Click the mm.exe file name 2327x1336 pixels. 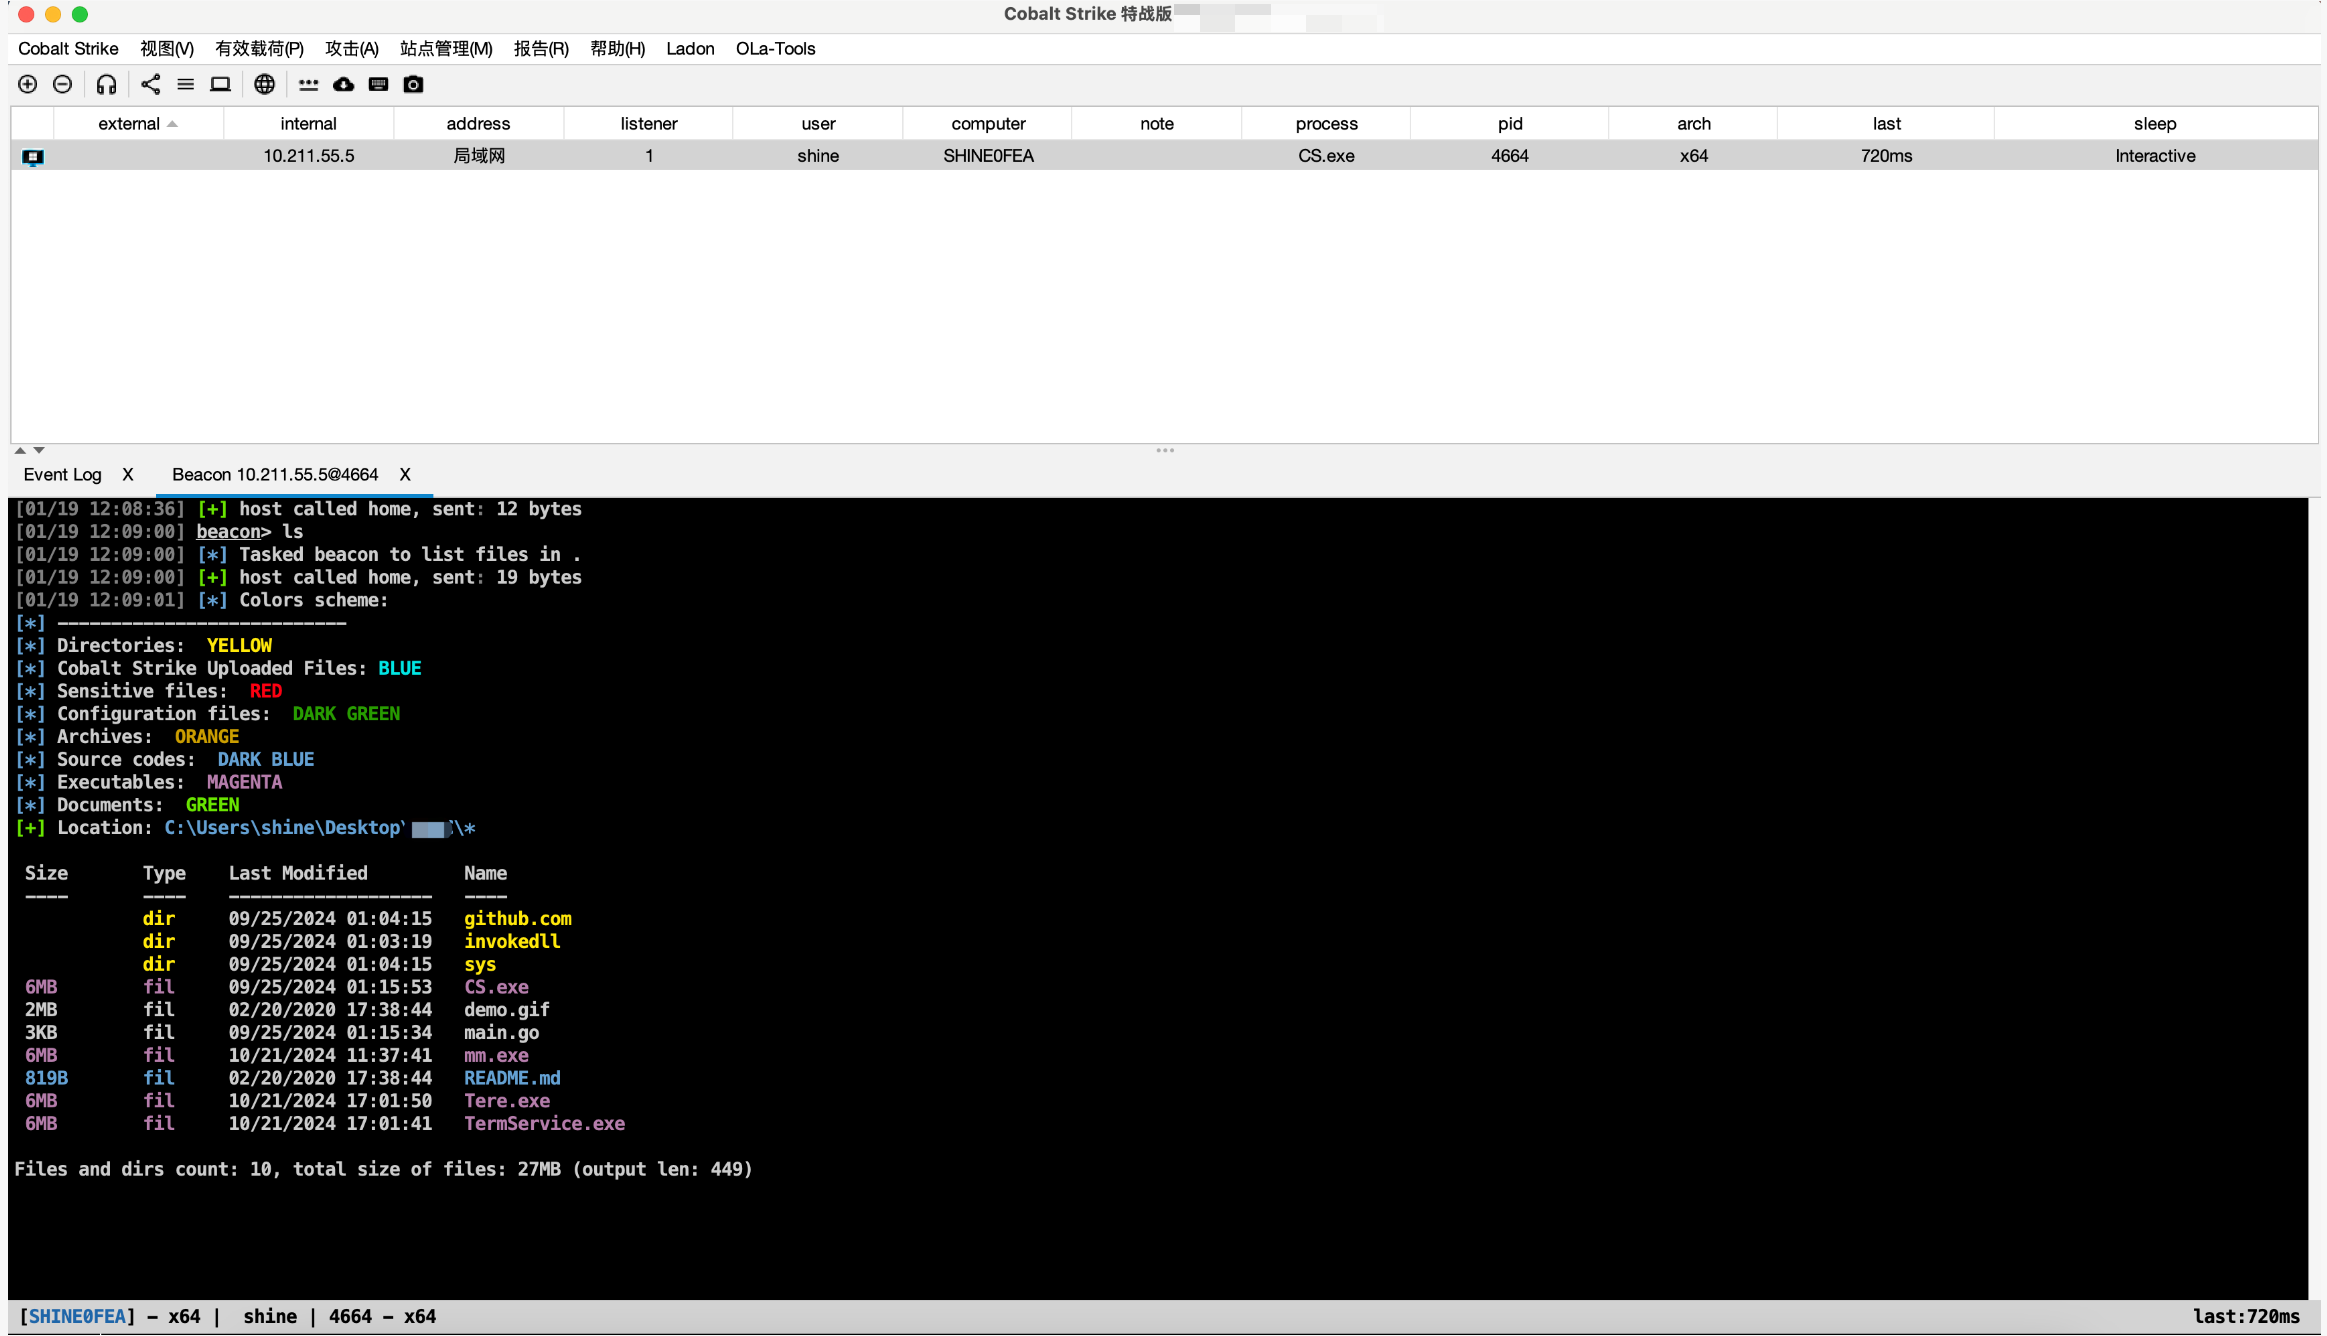pos(496,1056)
